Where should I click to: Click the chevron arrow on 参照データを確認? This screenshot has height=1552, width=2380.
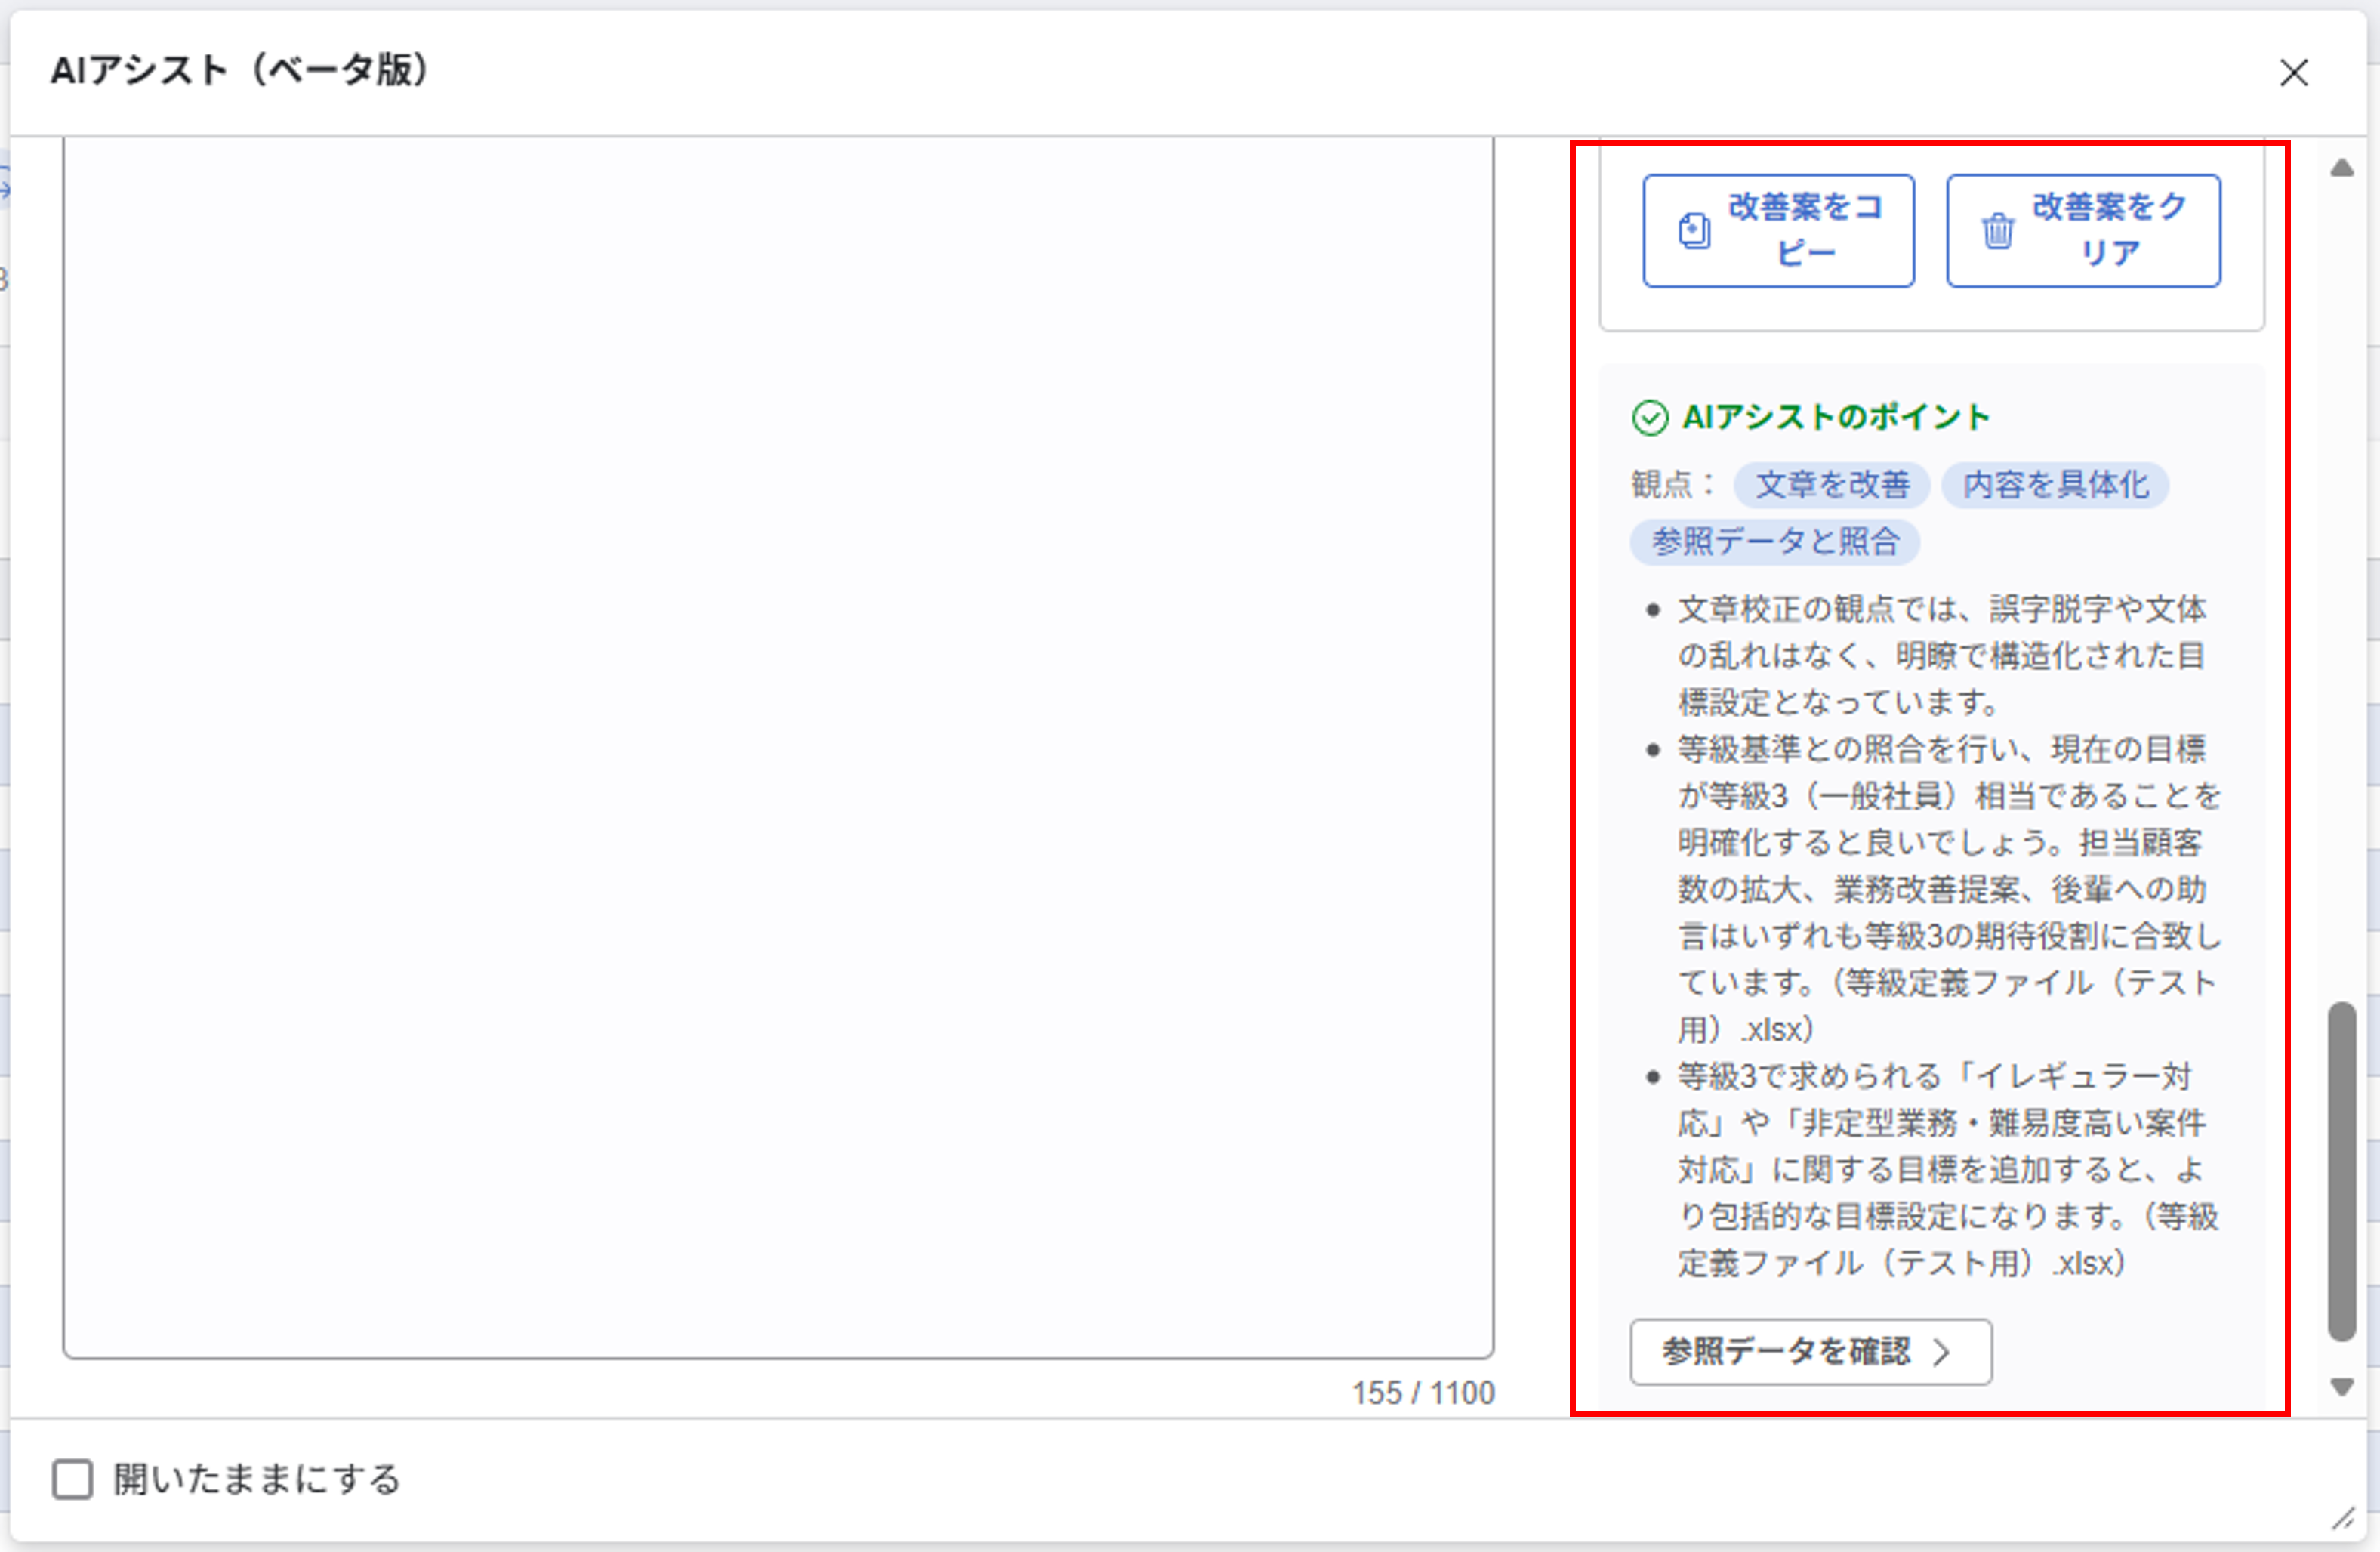tap(1942, 1352)
